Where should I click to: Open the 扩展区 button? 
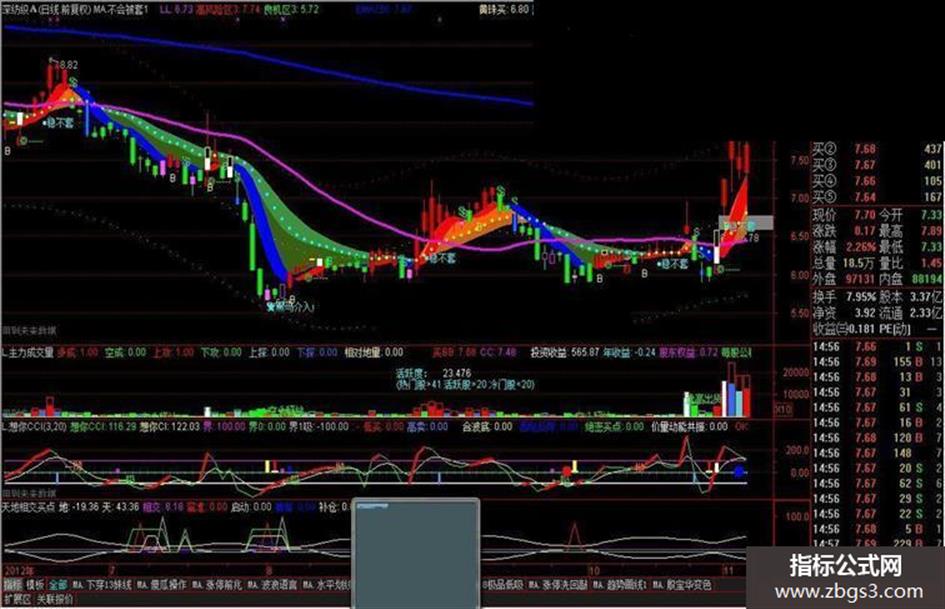[17, 599]
